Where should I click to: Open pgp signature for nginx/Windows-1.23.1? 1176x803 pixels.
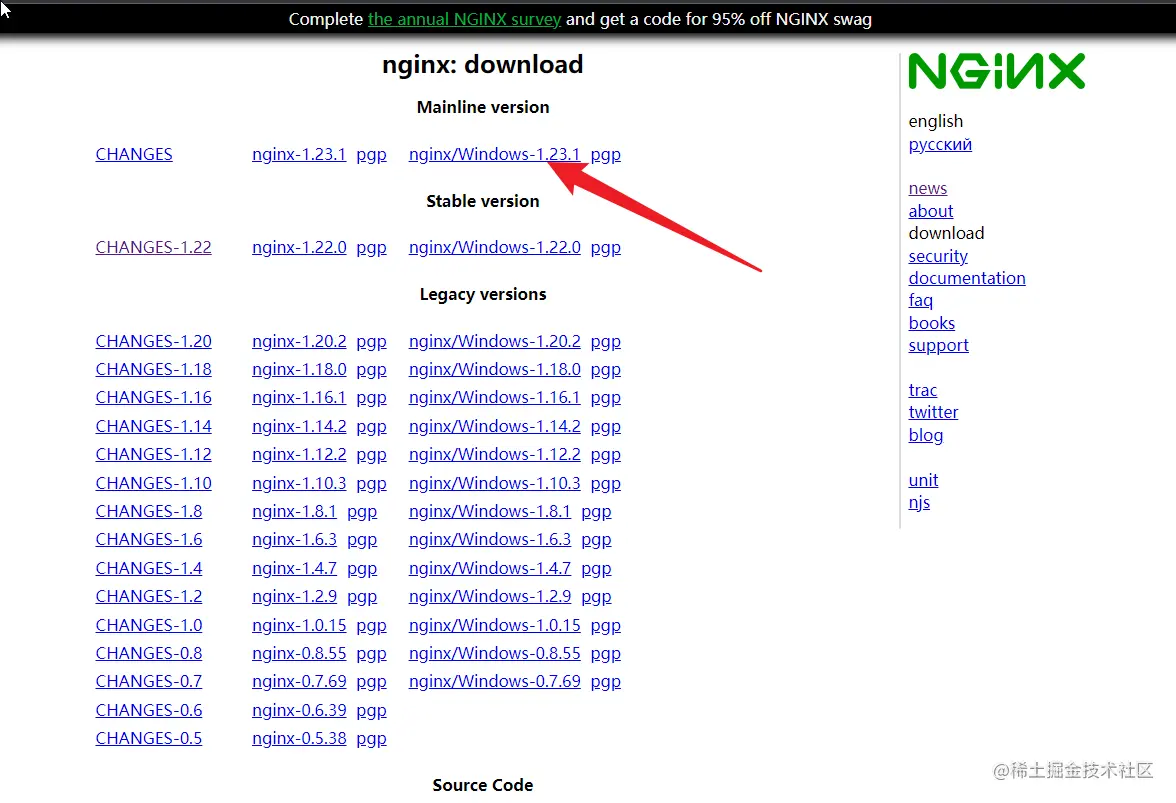coord(605,155)
